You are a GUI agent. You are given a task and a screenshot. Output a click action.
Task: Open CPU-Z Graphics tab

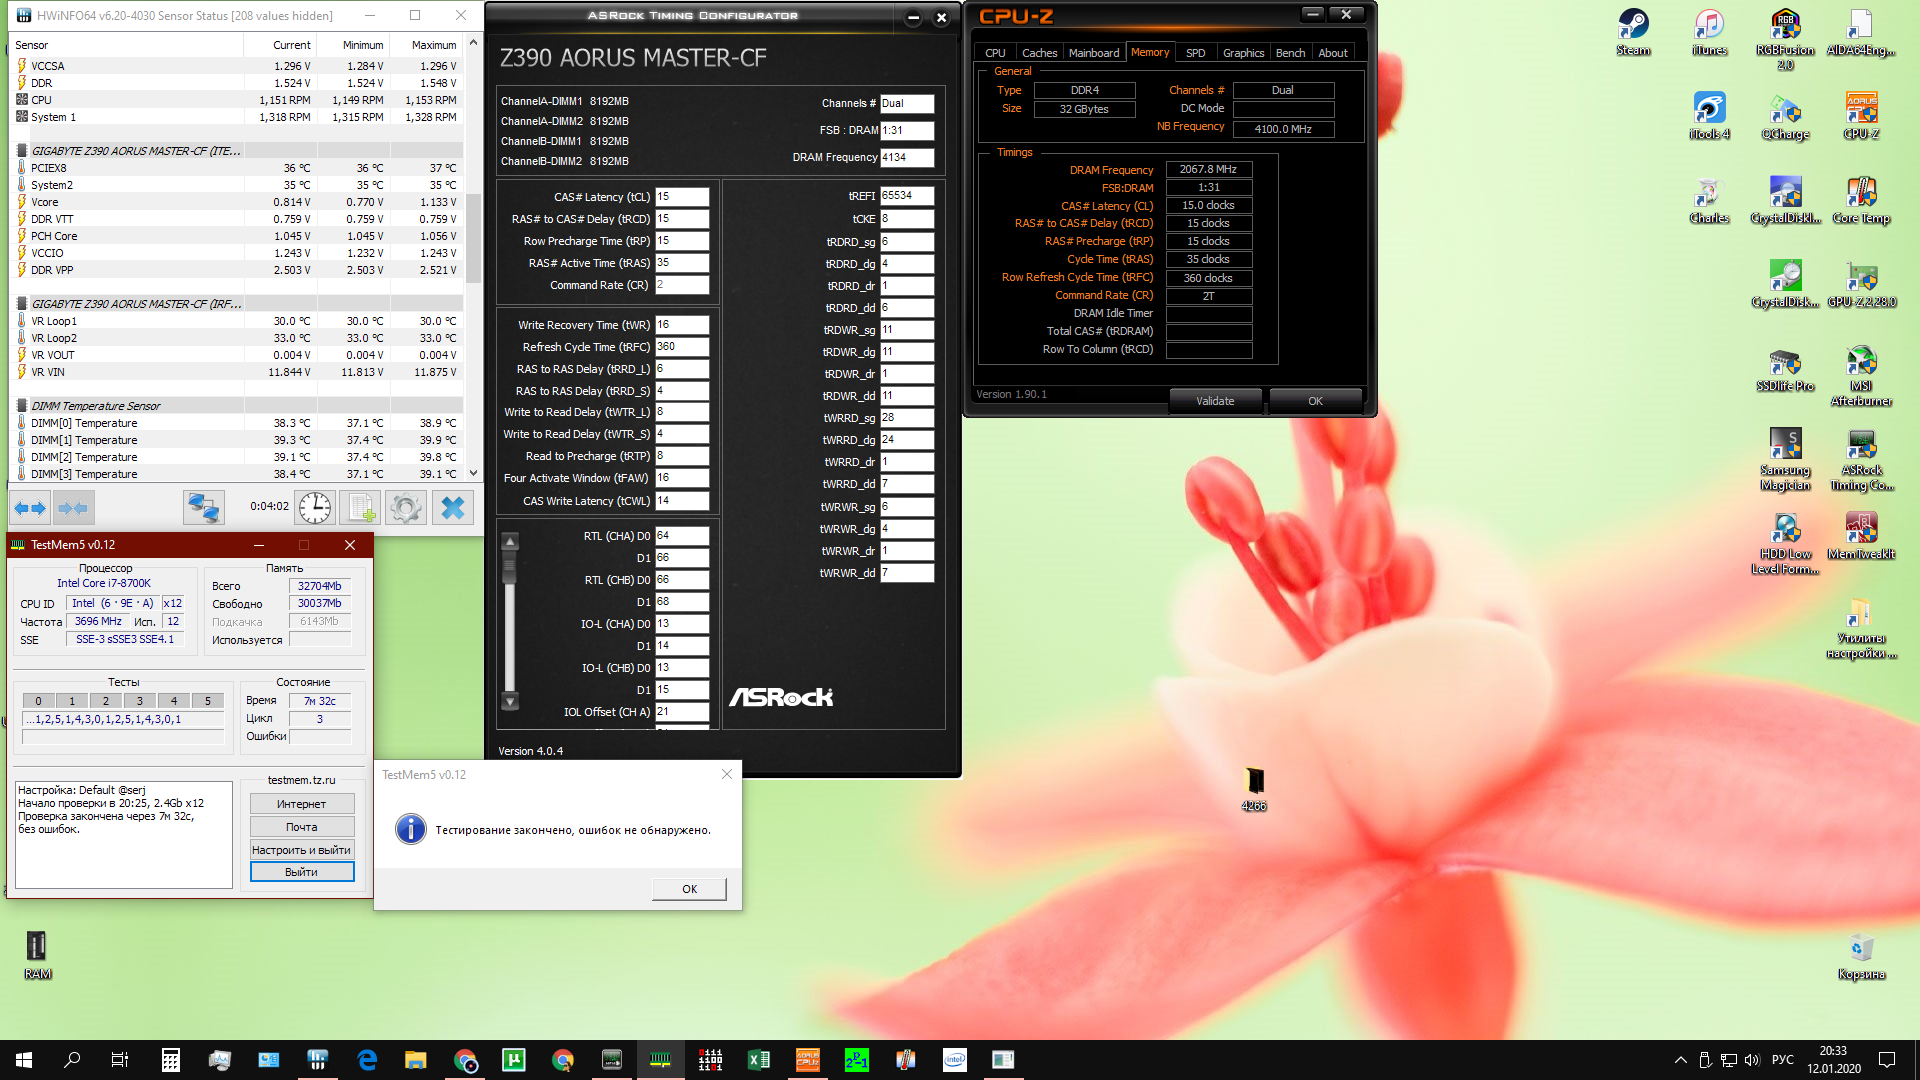click(x=1243, y=53)
